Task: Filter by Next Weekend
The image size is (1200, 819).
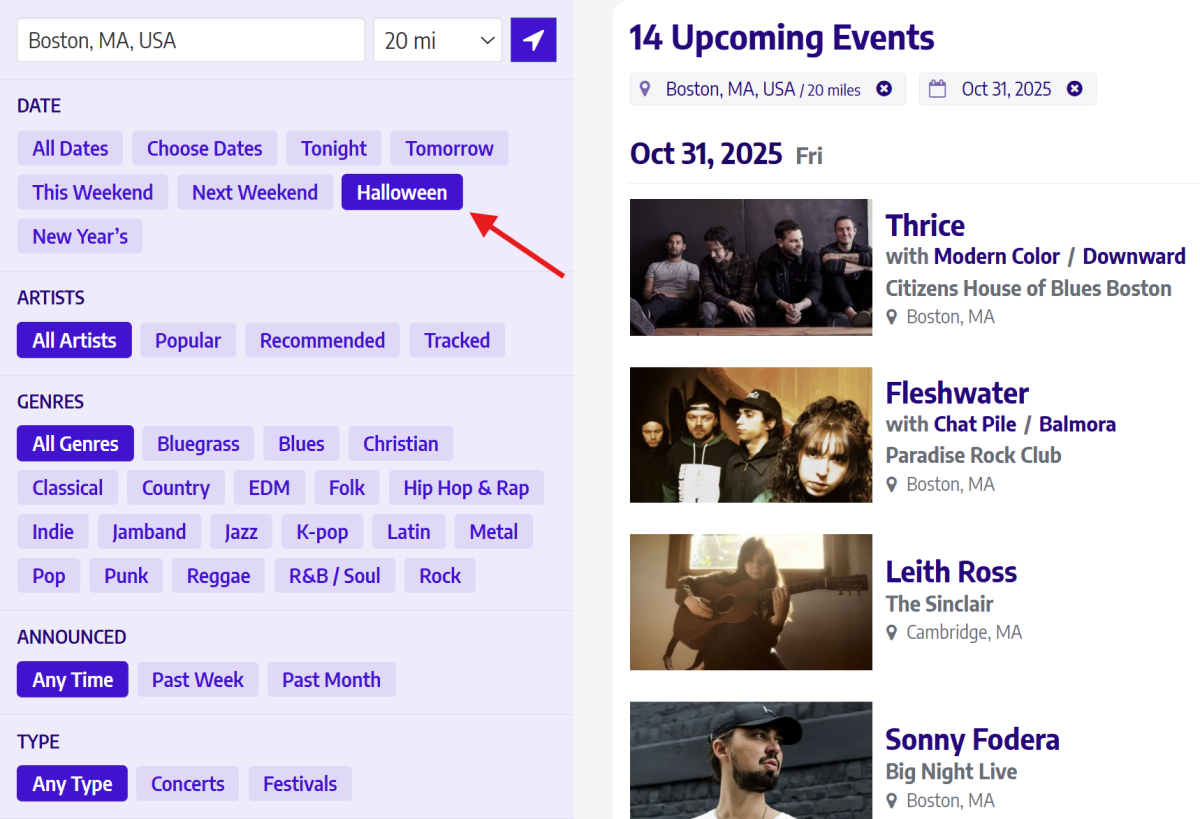Action: (x=255, y=192)
